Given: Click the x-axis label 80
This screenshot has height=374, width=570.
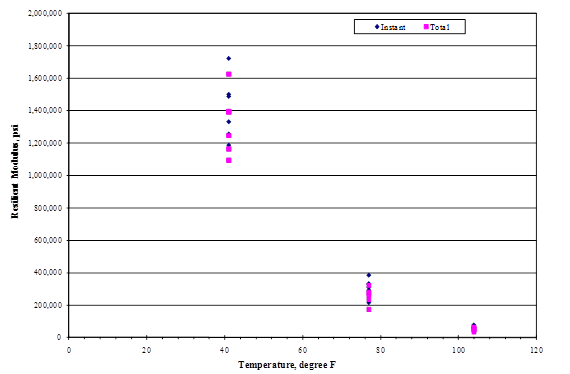Looking at the screenshot, I should [381, 350].
